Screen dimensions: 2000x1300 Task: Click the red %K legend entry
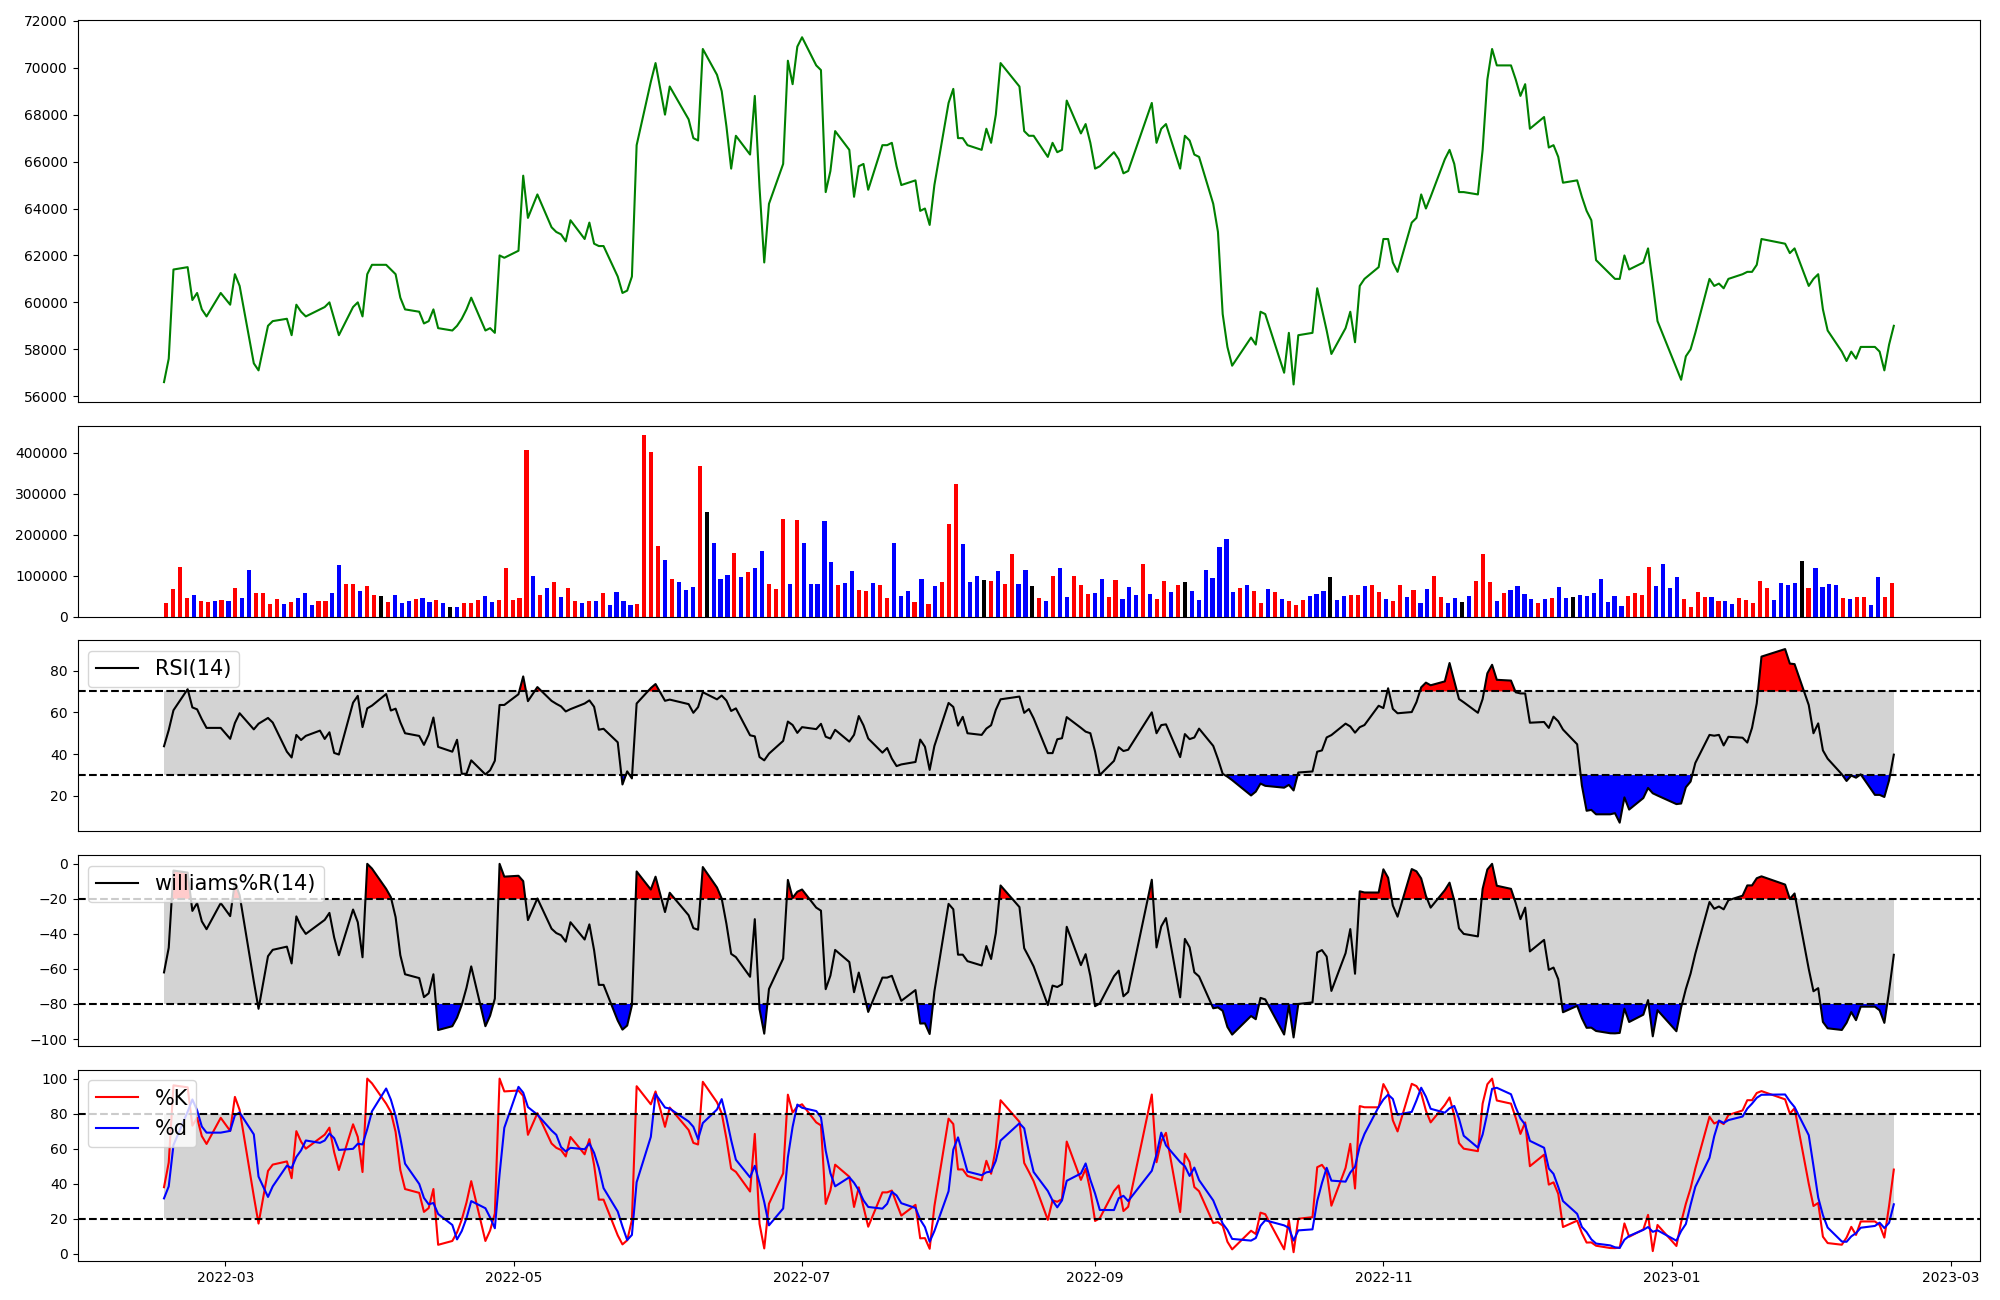pos(170,1098)
